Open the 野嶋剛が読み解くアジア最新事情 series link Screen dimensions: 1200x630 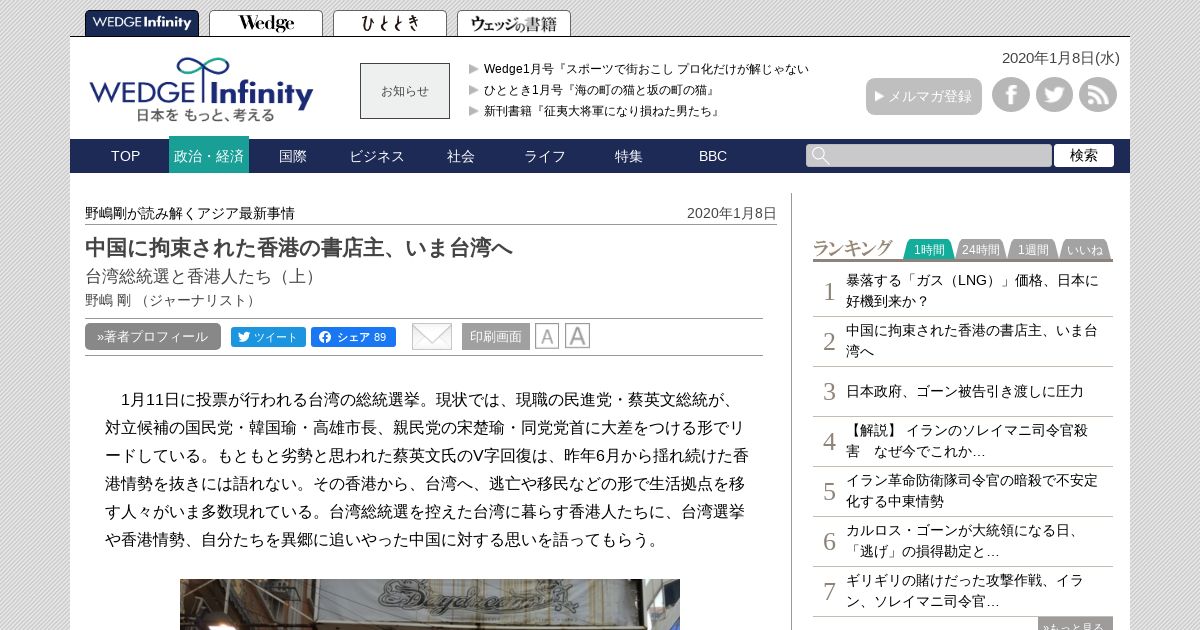[190, 213]
